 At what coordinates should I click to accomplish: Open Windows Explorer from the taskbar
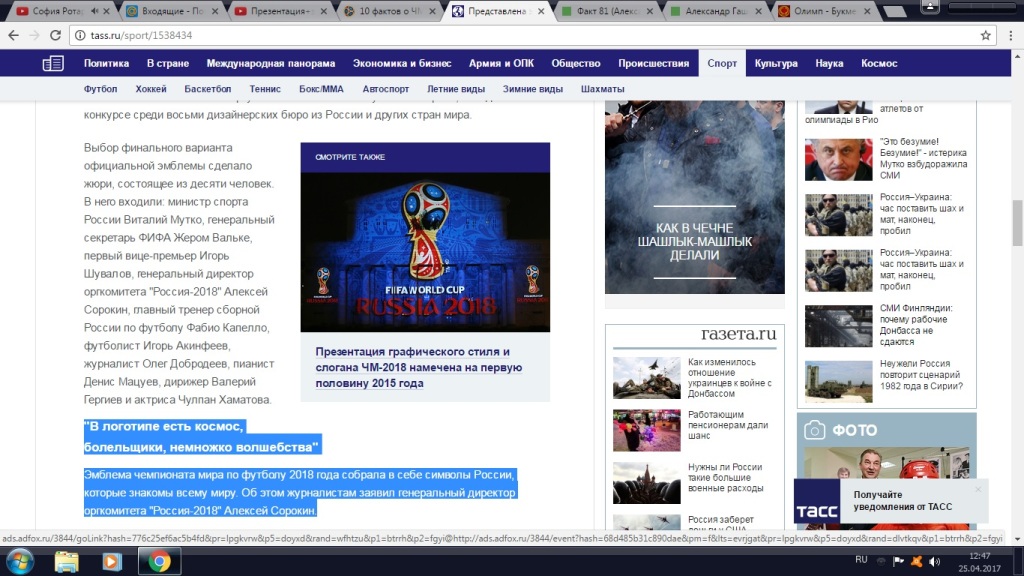(x=67, y=561)
